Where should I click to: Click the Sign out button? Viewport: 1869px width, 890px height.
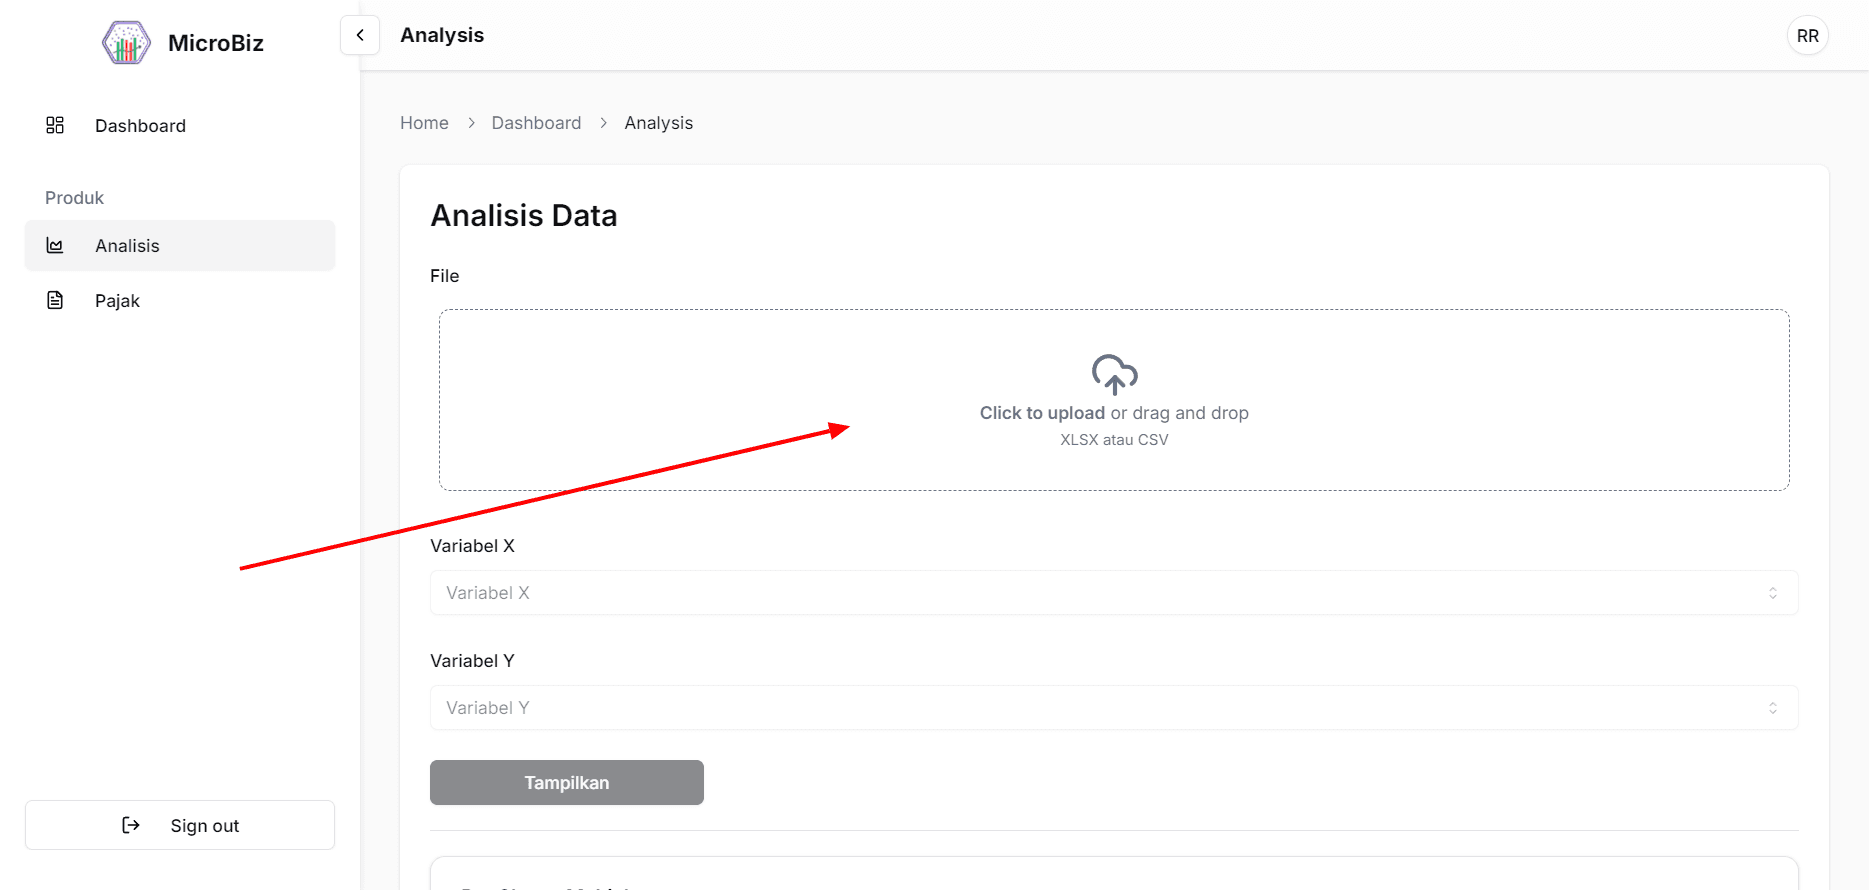click(x=180, y=825)
